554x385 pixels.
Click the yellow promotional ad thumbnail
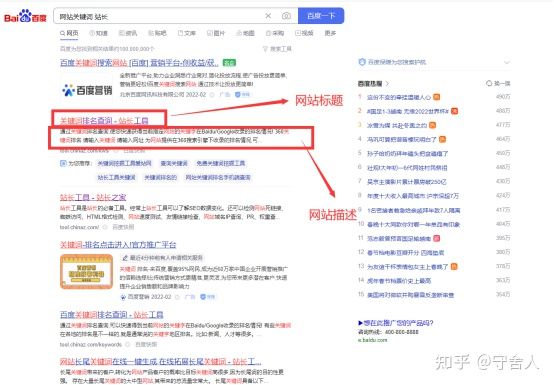point(87,272)
